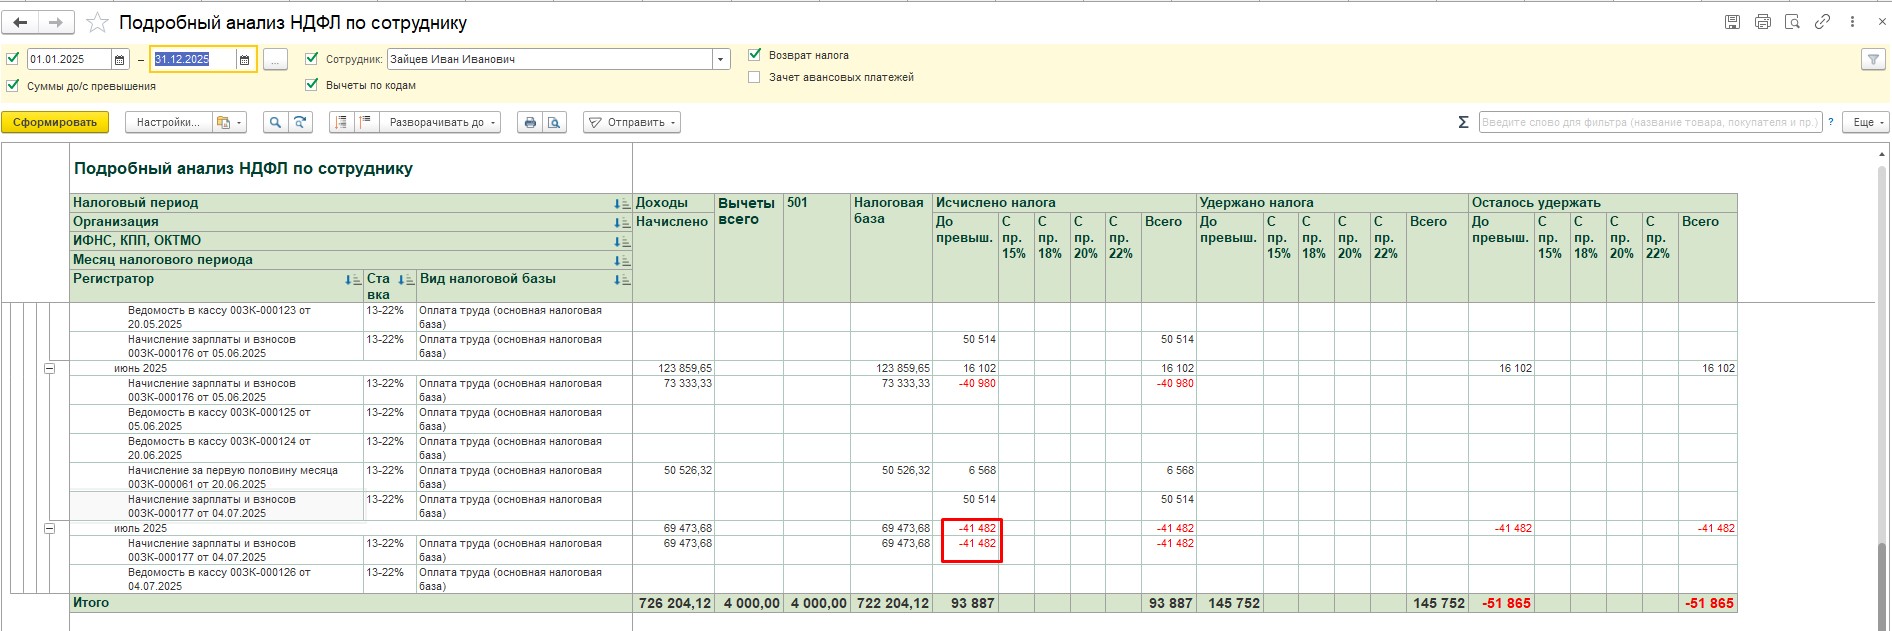The width and height of the screenshot is (1892, 631).
Task: Select the Итого income cell 726 204,12
Action: (x=674, y=603)
